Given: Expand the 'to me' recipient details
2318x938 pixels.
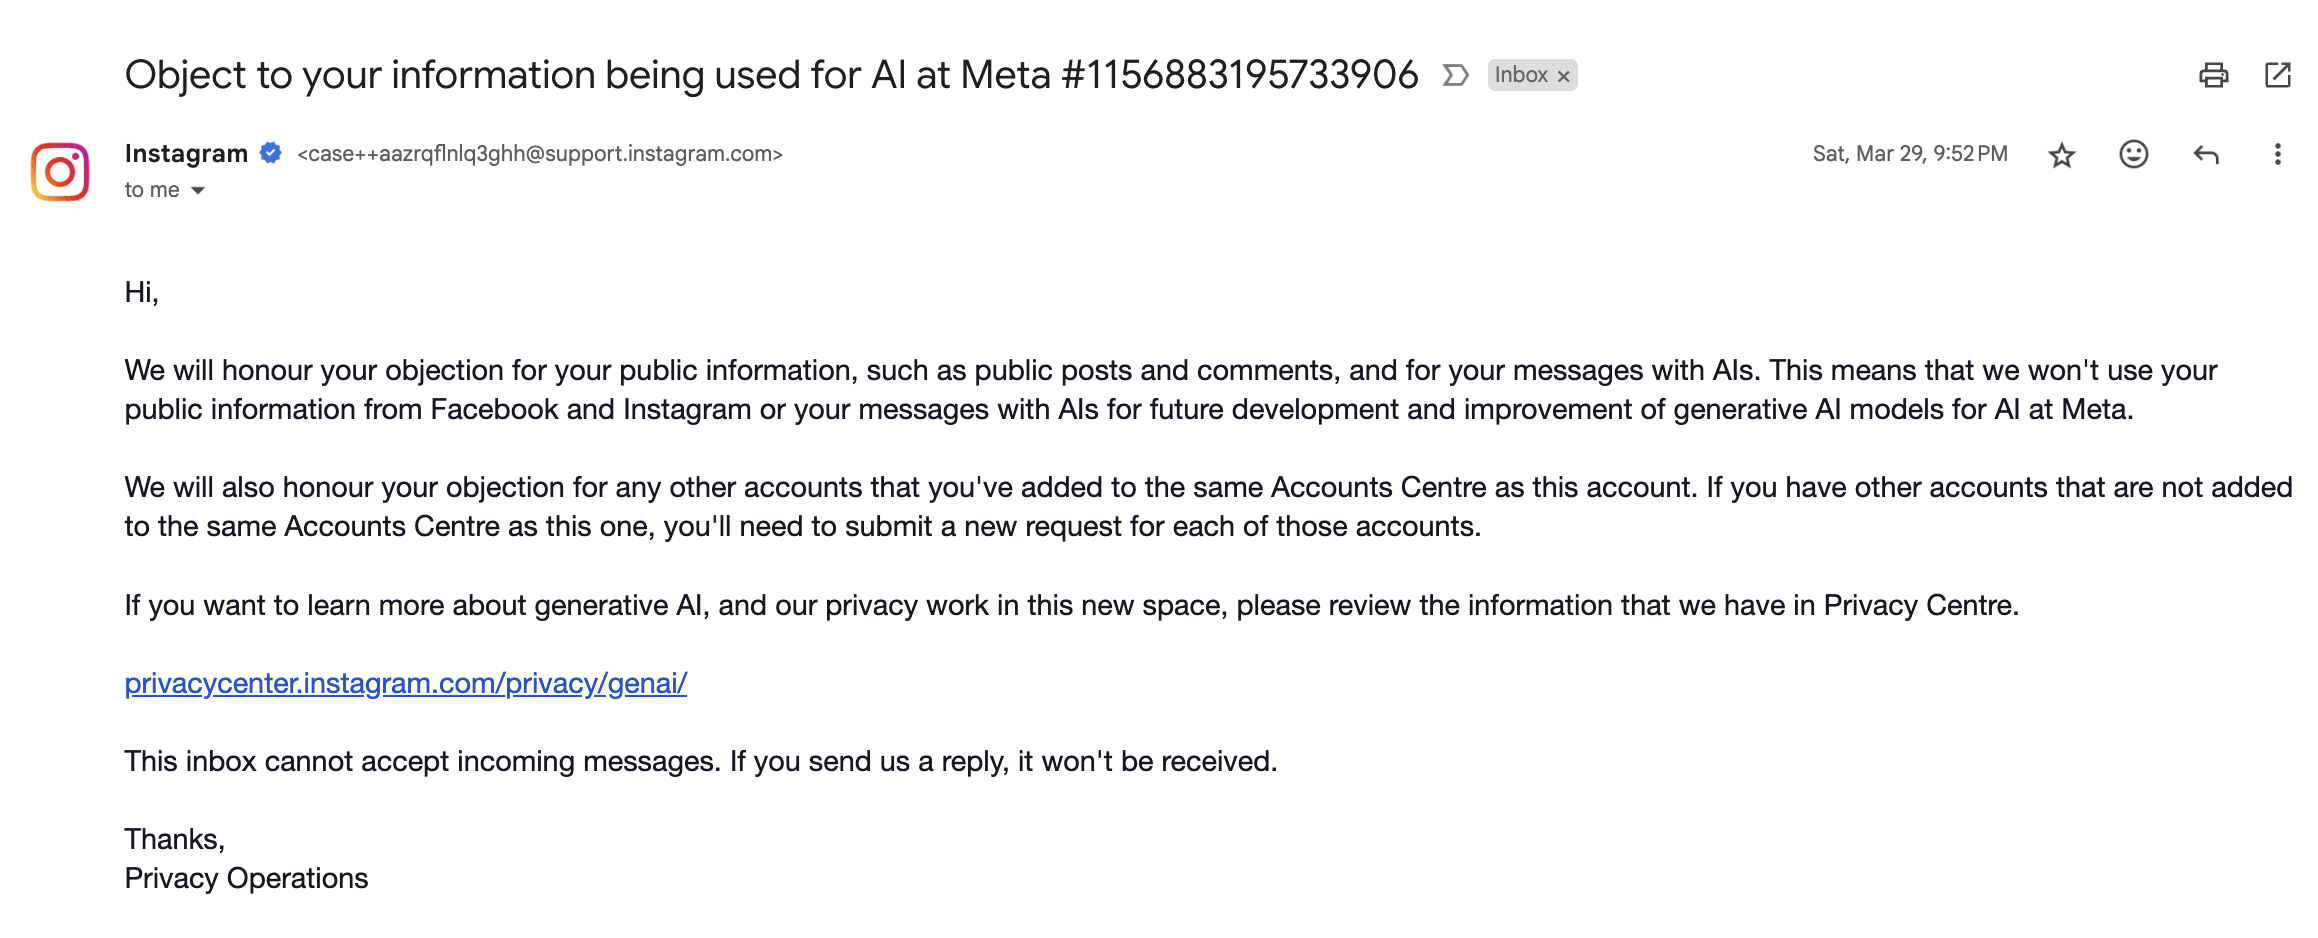Looking at the screenshot, I should [x=198, y=190].
